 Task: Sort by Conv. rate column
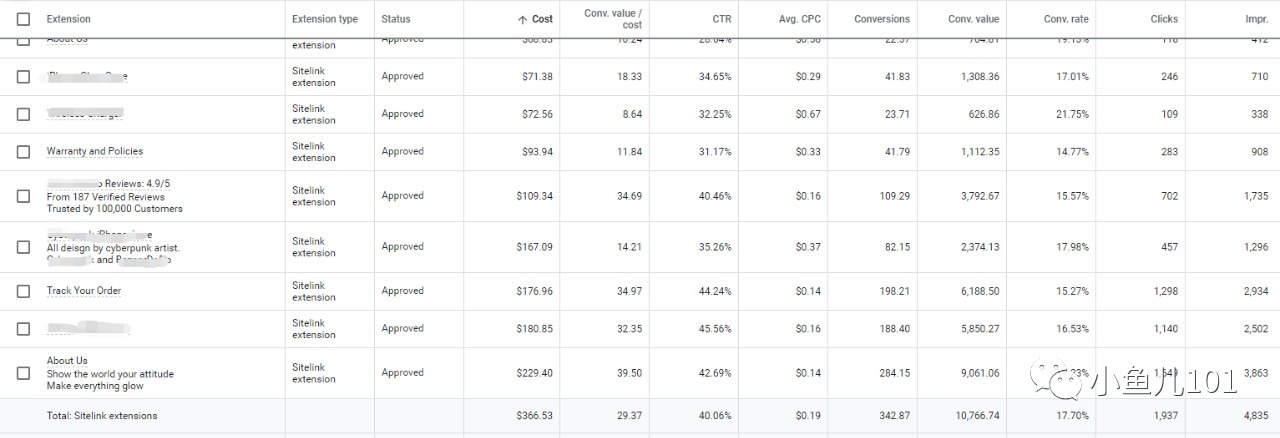coord(1066,19)
